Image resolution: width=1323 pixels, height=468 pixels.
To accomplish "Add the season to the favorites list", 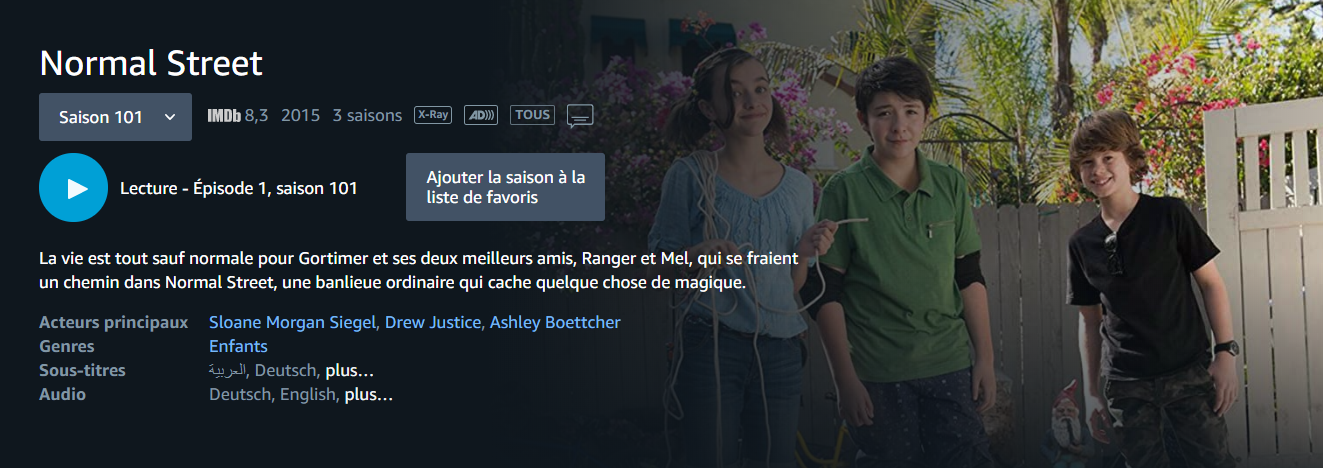I will (x=505, y=187).
